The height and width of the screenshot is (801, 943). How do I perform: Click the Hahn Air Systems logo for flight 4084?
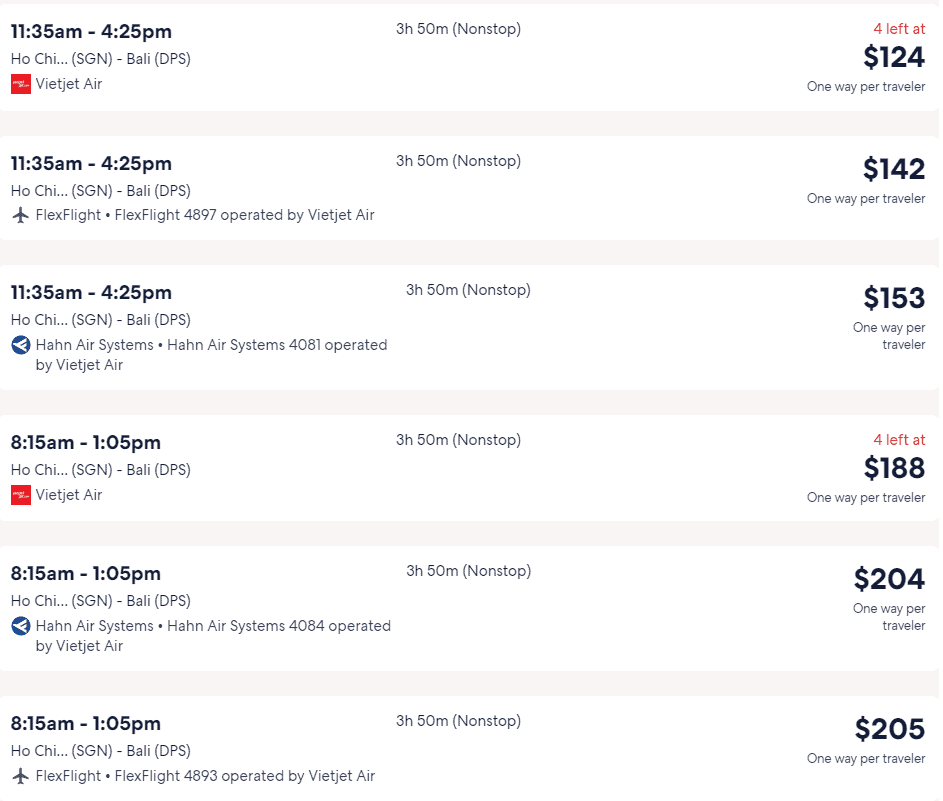point(21,627)
